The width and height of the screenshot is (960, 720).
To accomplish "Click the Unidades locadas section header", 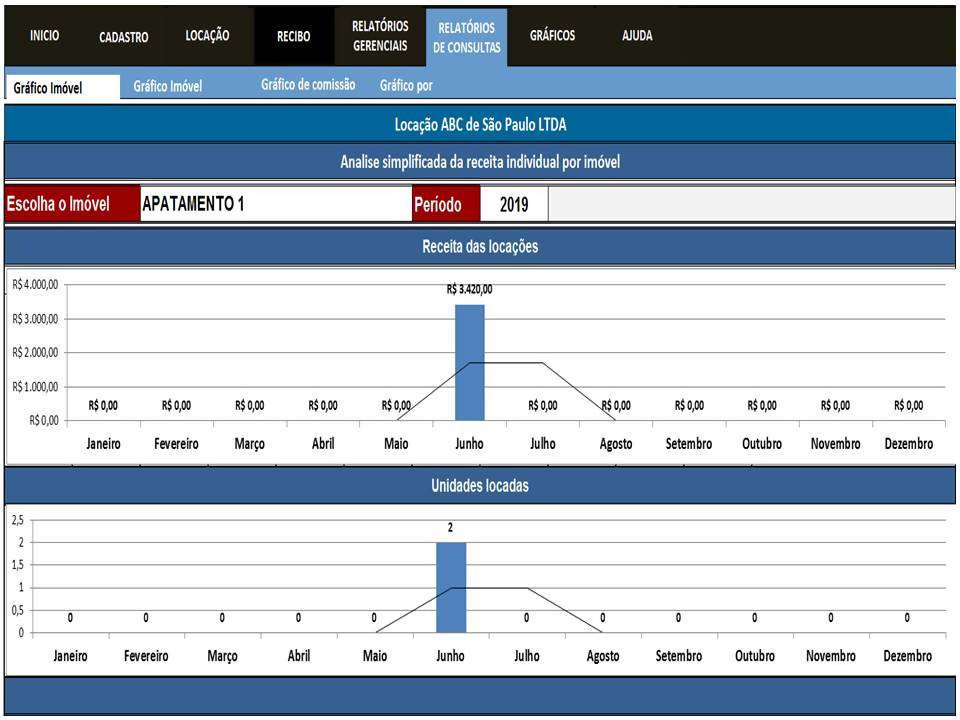I will click(x=480, y=486).
